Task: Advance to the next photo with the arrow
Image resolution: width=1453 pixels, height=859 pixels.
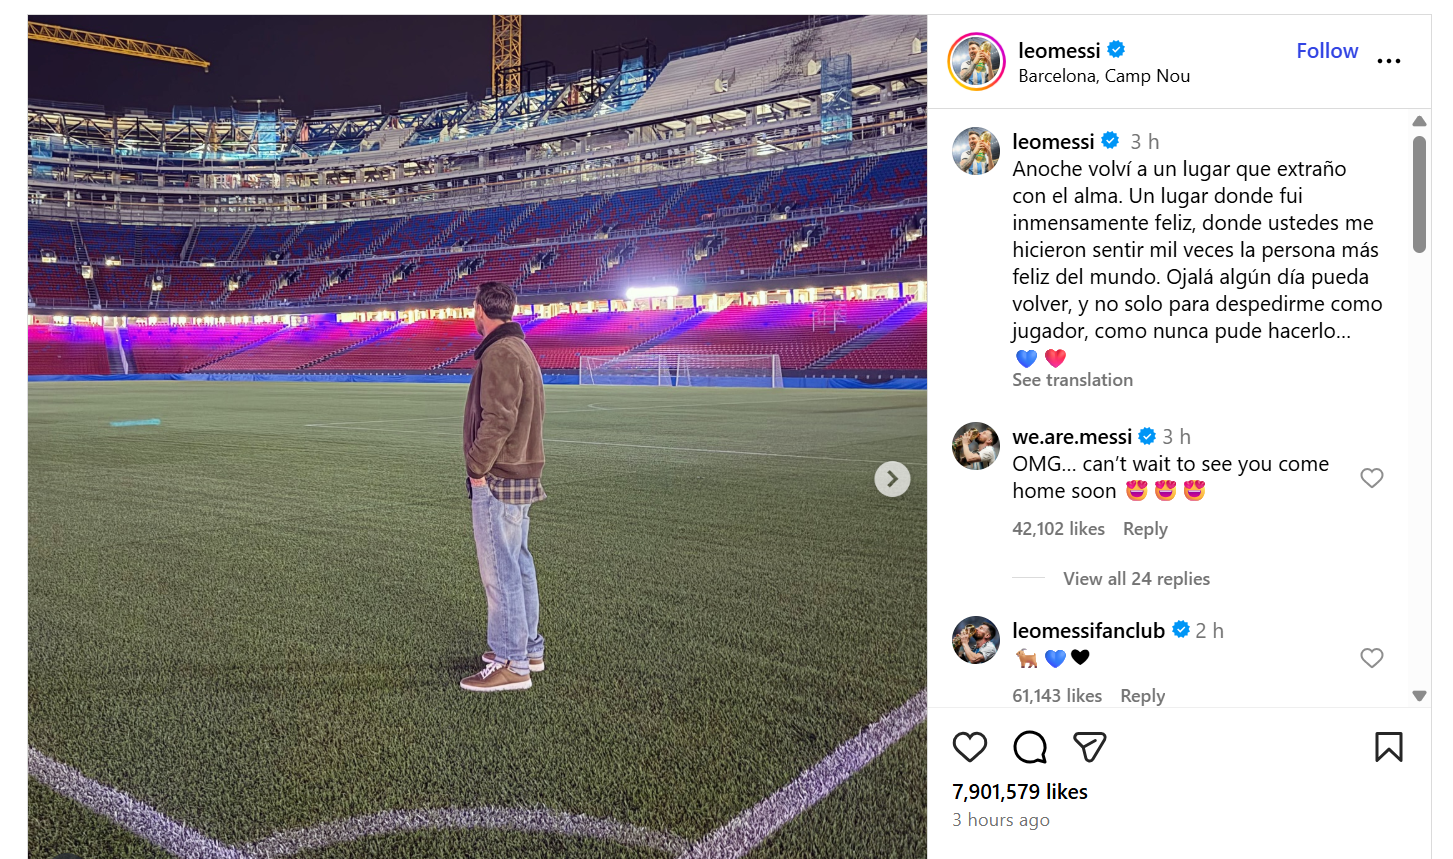Action: point(892,479)
